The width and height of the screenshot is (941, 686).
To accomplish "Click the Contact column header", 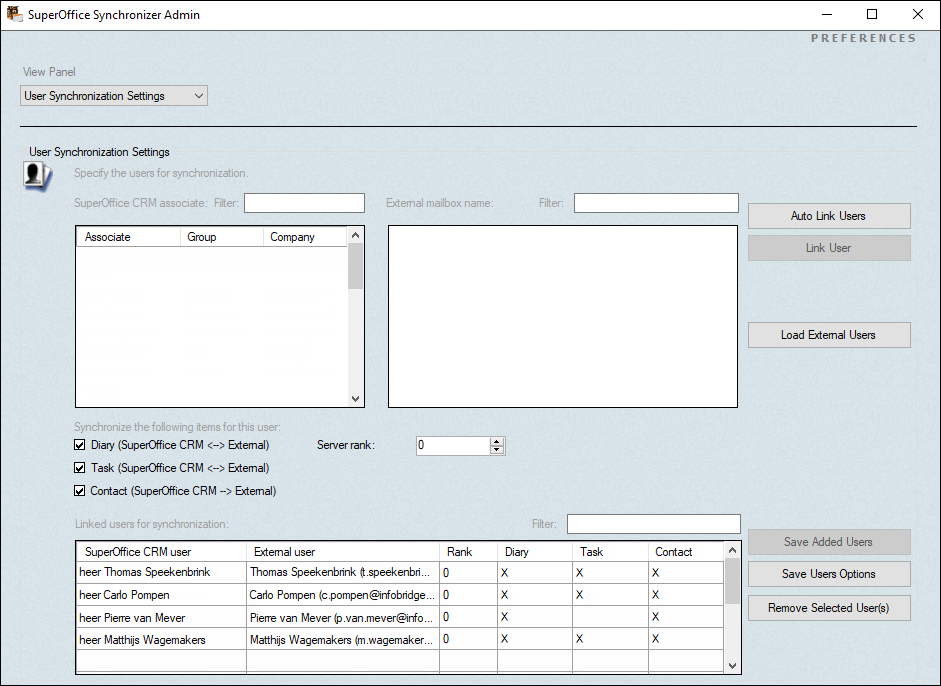I will [686, 552].
